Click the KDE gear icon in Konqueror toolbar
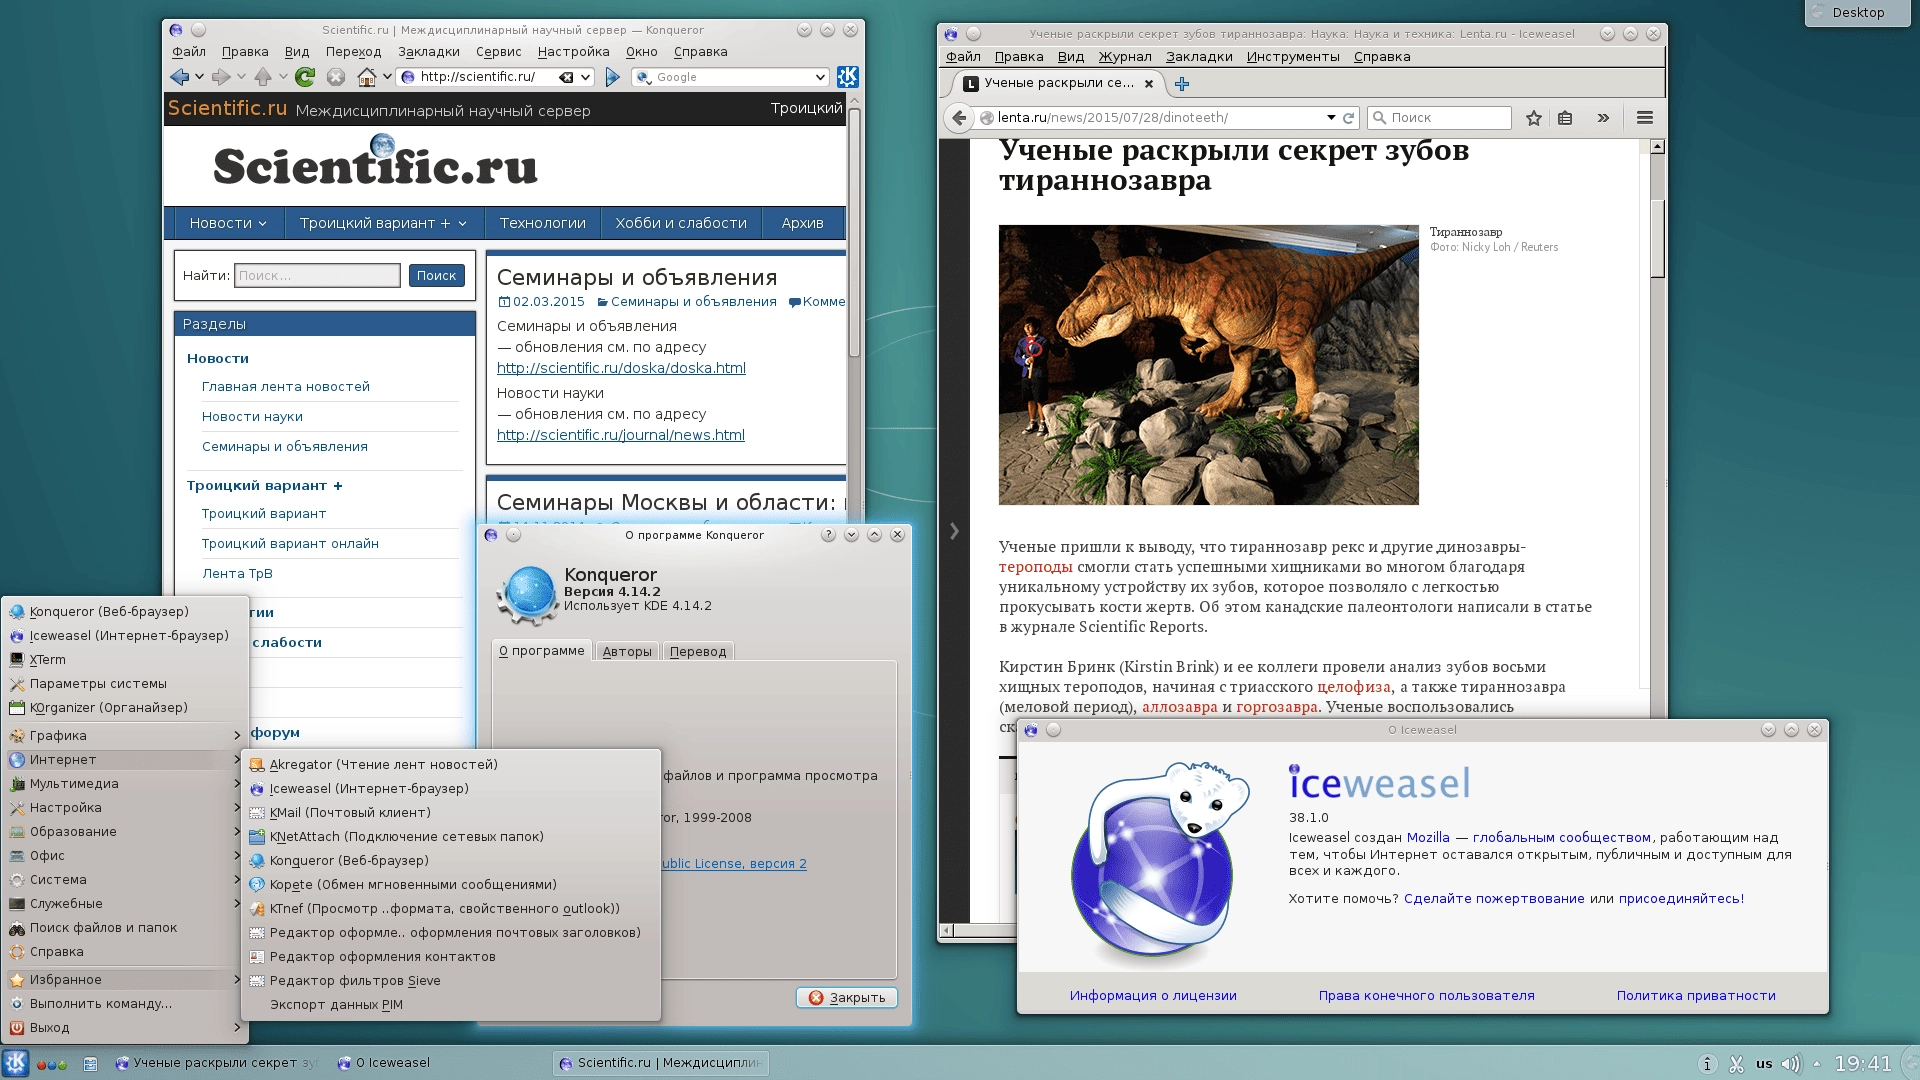 847,77
